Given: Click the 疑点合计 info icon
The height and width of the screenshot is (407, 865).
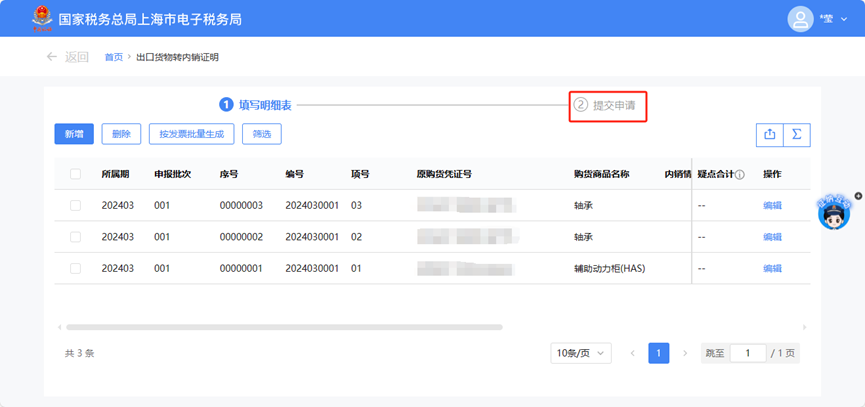Looking at the screenshot, I should 740,175.
